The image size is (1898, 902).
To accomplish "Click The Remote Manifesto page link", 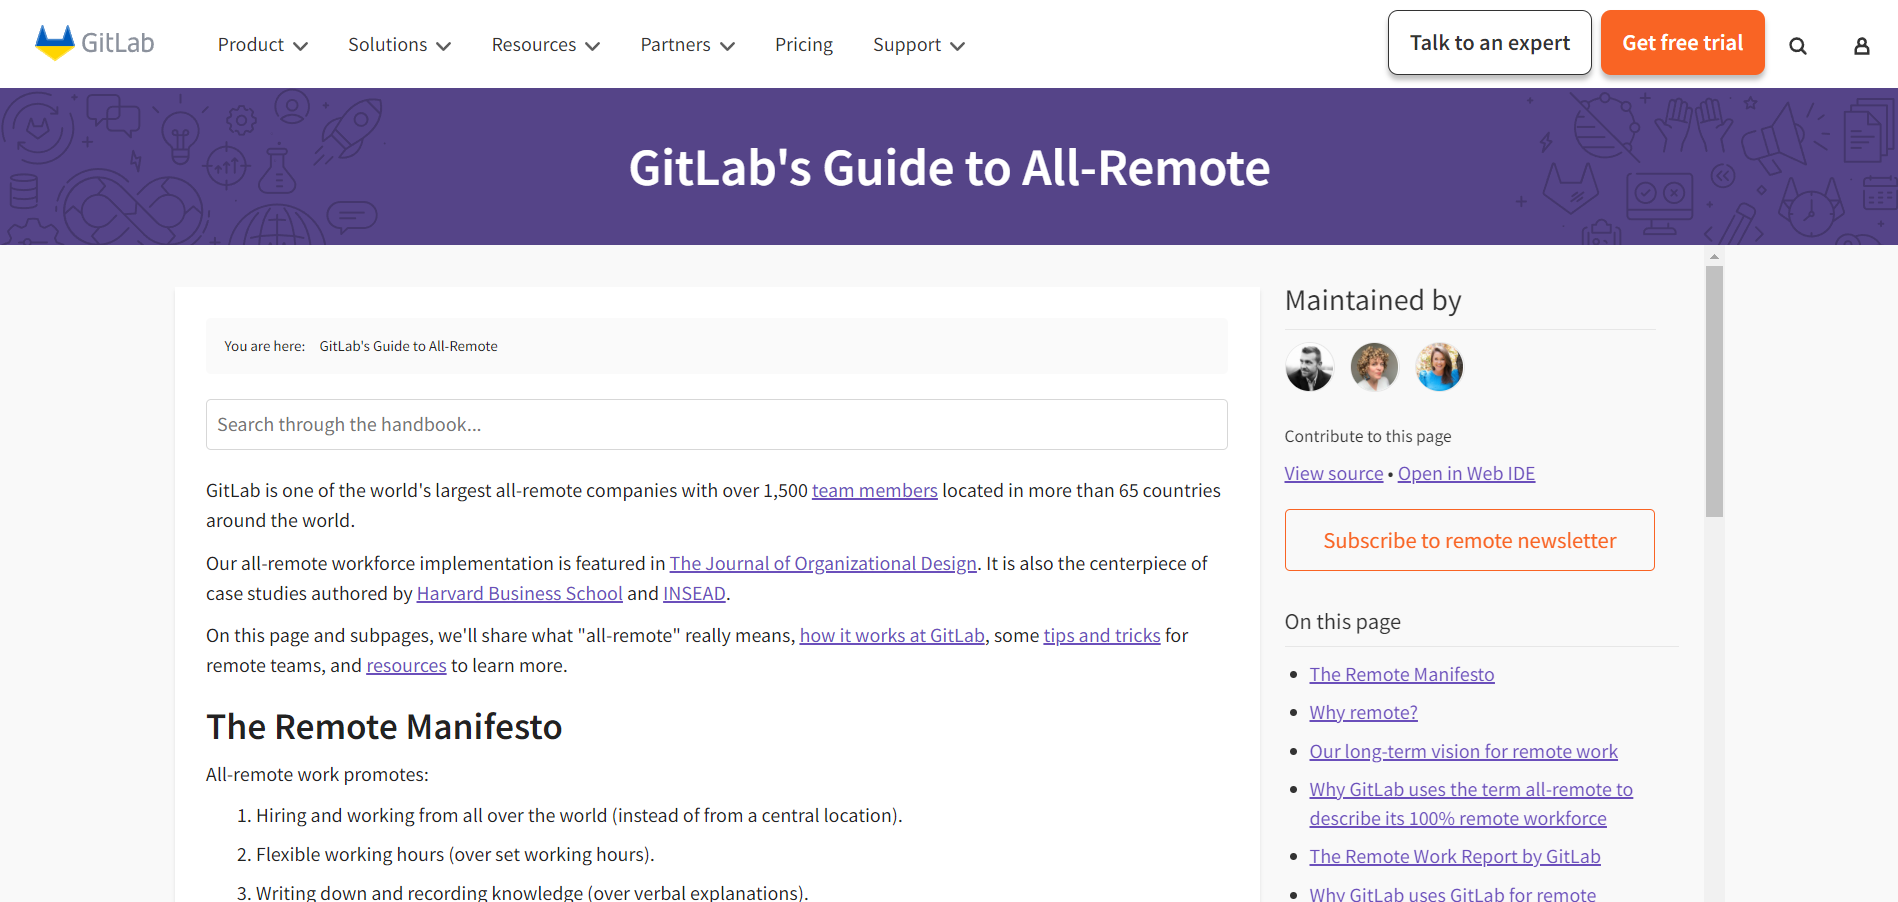I will pos(1402,674).
